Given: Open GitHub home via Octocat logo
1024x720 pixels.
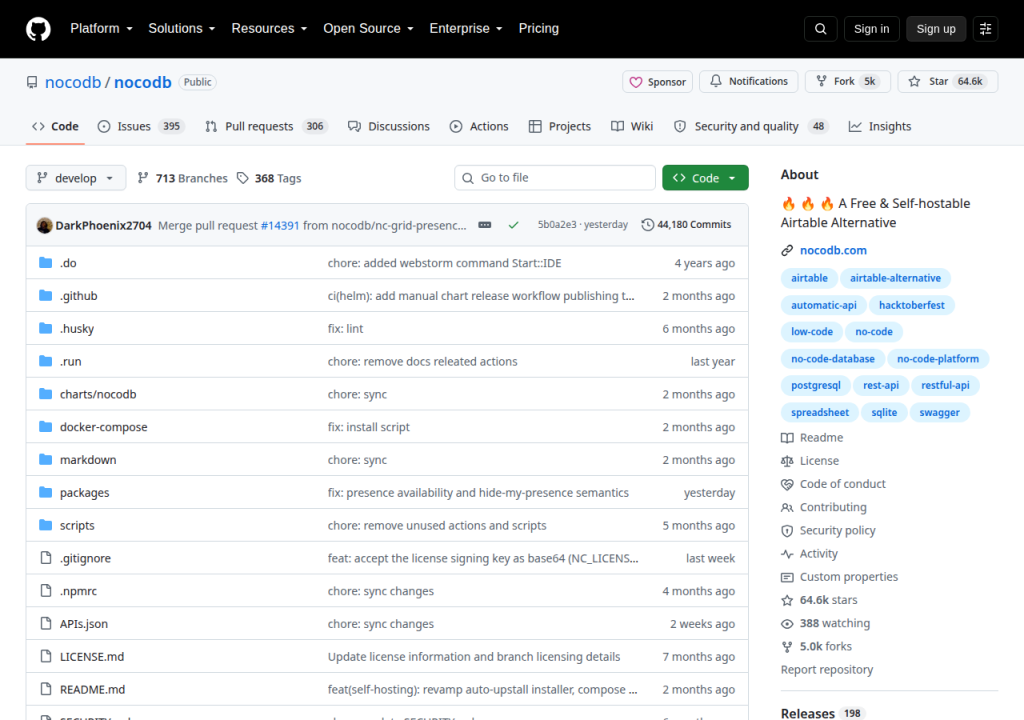Looking at the screenshot, I should pyautogui.click(x=38, y=29).
